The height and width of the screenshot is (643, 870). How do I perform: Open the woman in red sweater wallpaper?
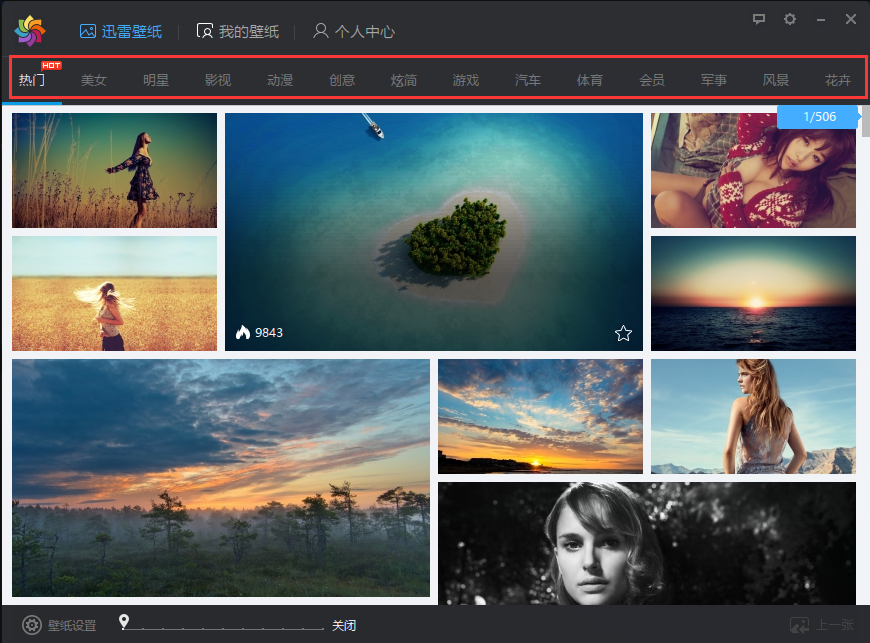753,170
